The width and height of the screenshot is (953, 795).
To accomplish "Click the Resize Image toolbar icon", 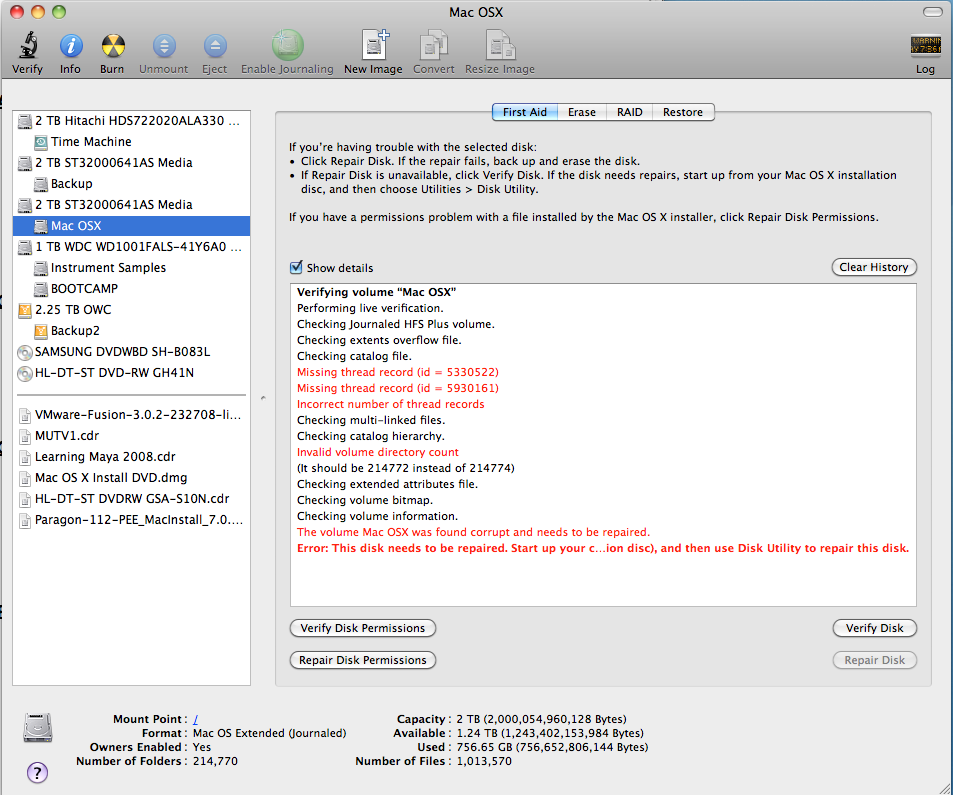I will point(500,45).
